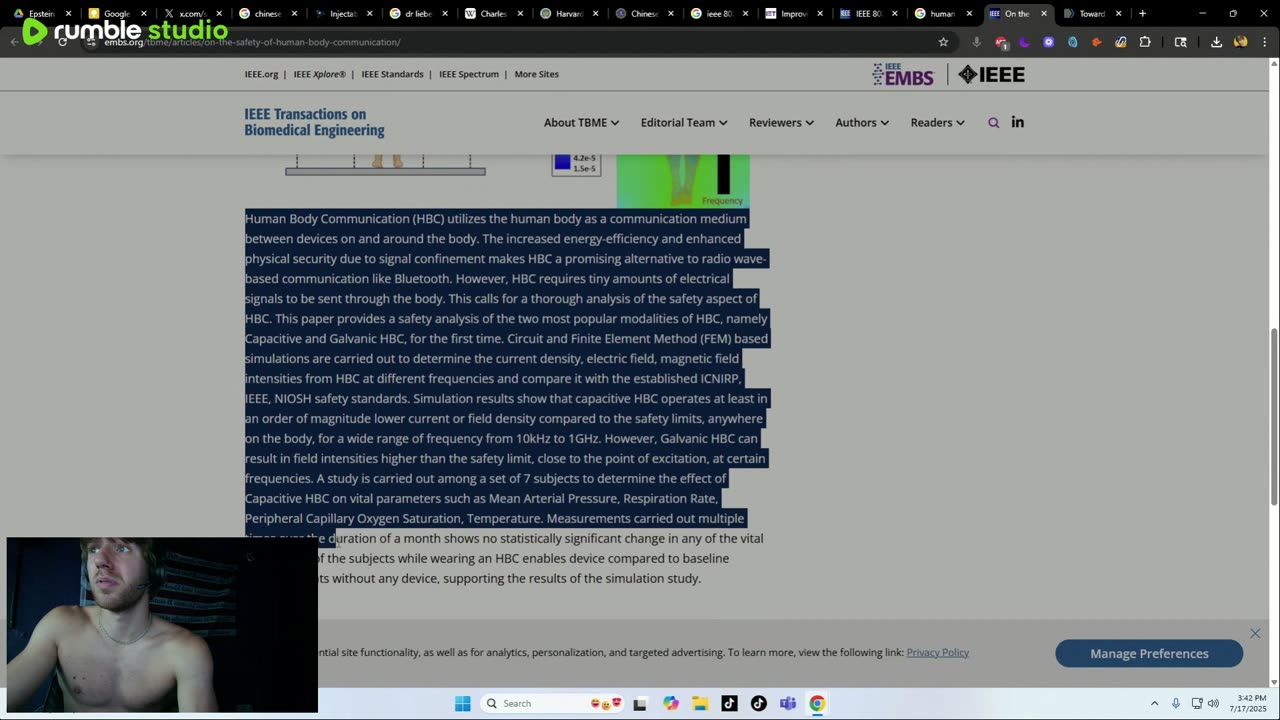Image resolution: width=1280 pixels, height=720 pixels.
Task: Open the square TikTok taskbar icon
Action: [729, 703]
